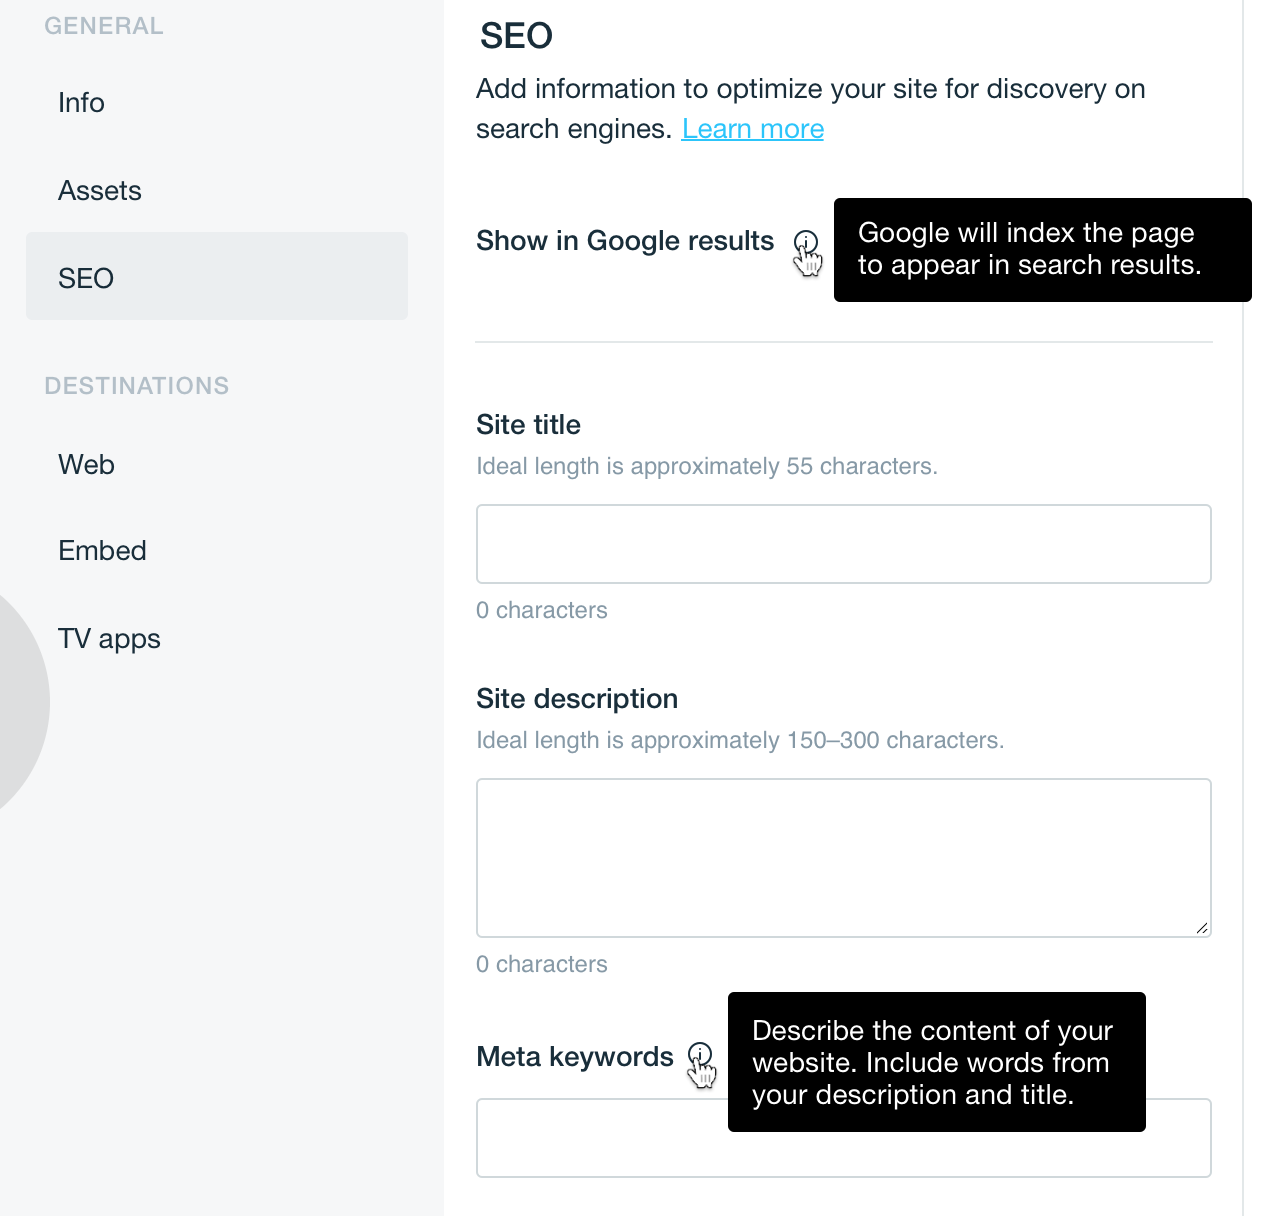Open the Learn more link about SEO
Viewport: 1272px width, 1216px height.
pyautogui.click(x=752, y=128)
